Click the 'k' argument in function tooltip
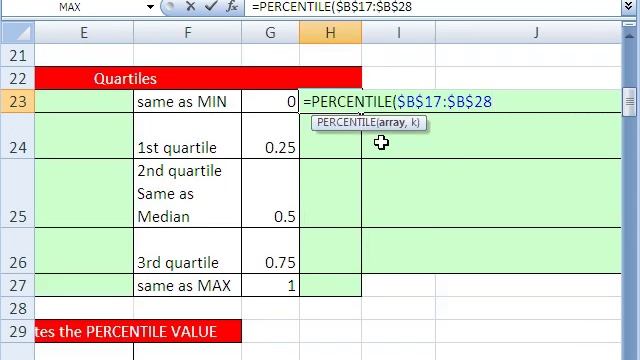The image size is (640, 360). [413, 122]
